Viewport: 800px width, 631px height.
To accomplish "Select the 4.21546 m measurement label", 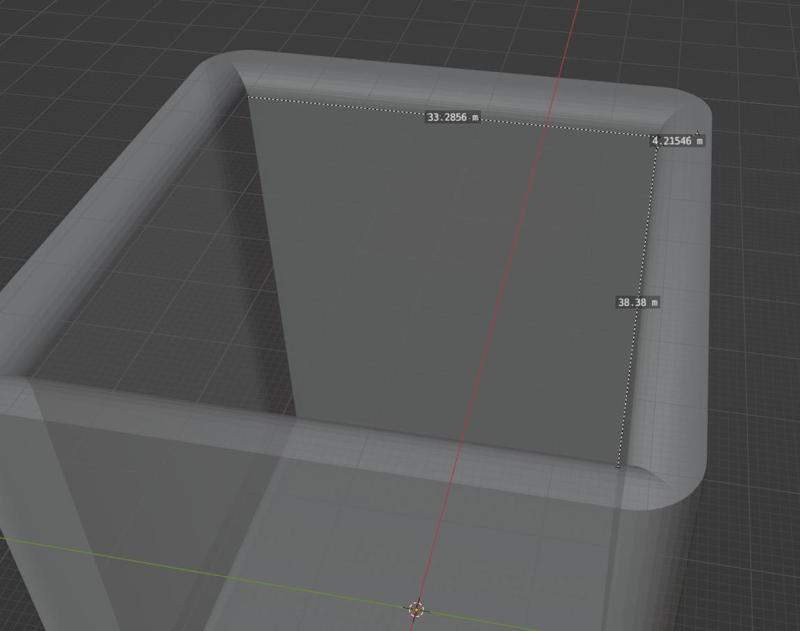I will 680,142.
